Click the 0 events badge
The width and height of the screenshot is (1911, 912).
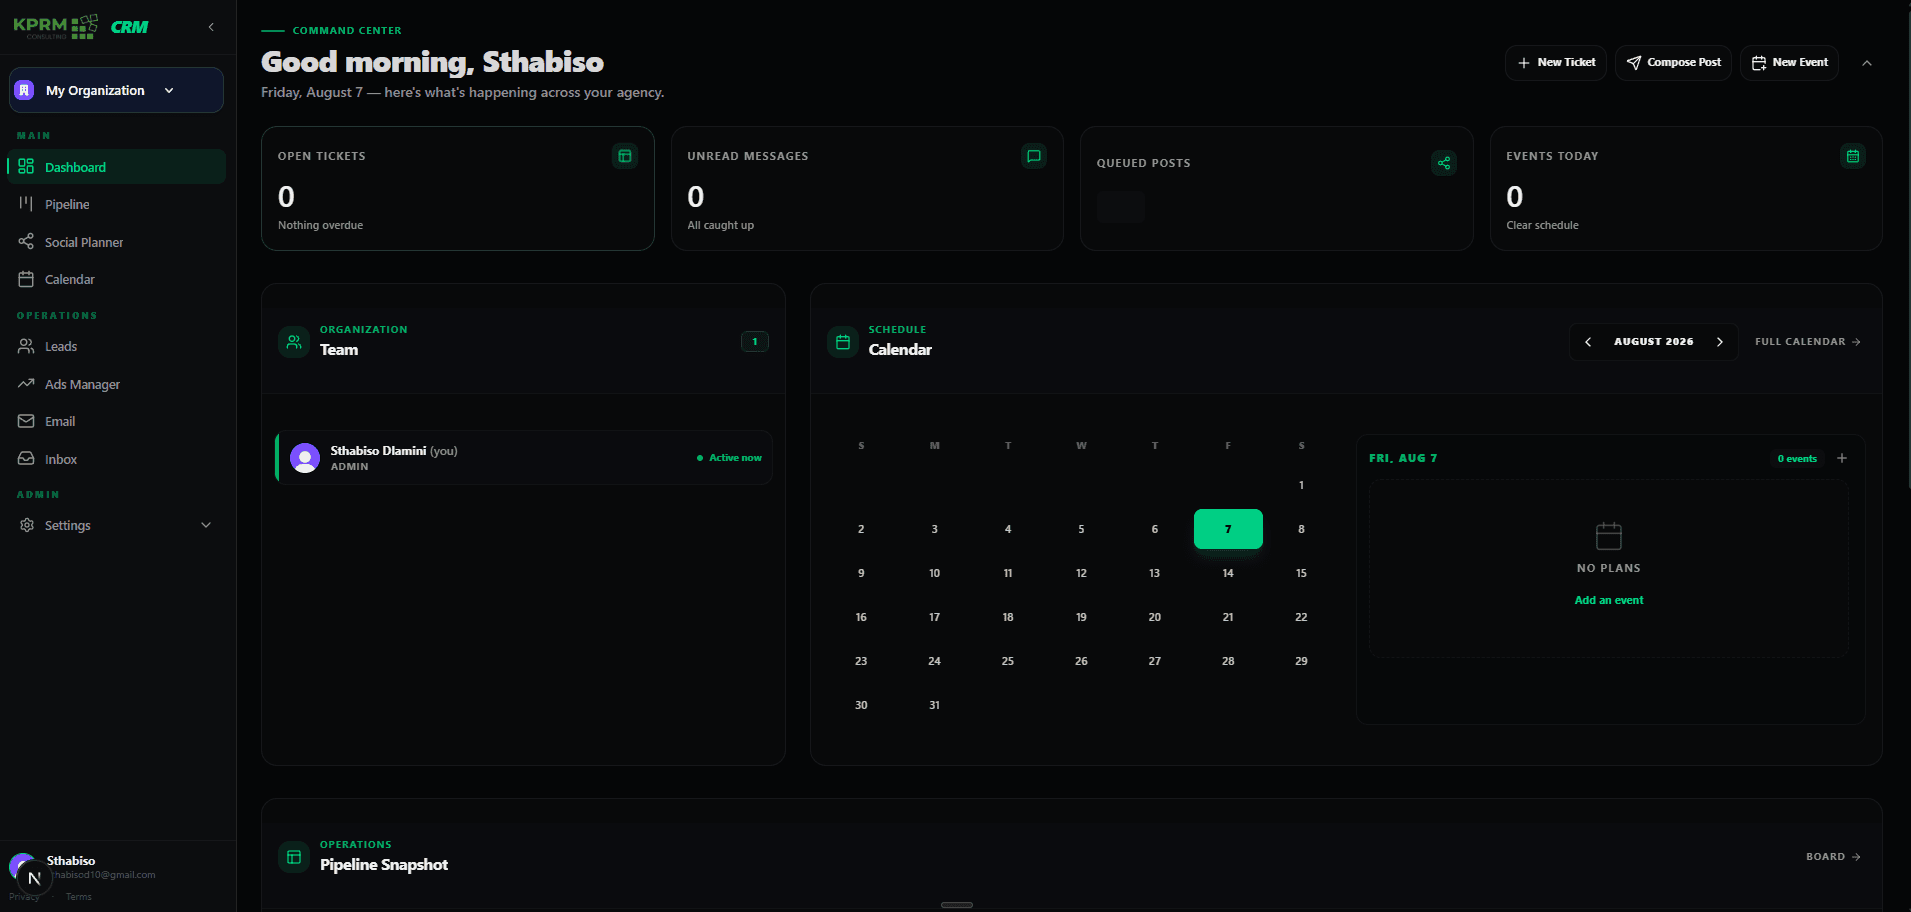point(1797,459)
